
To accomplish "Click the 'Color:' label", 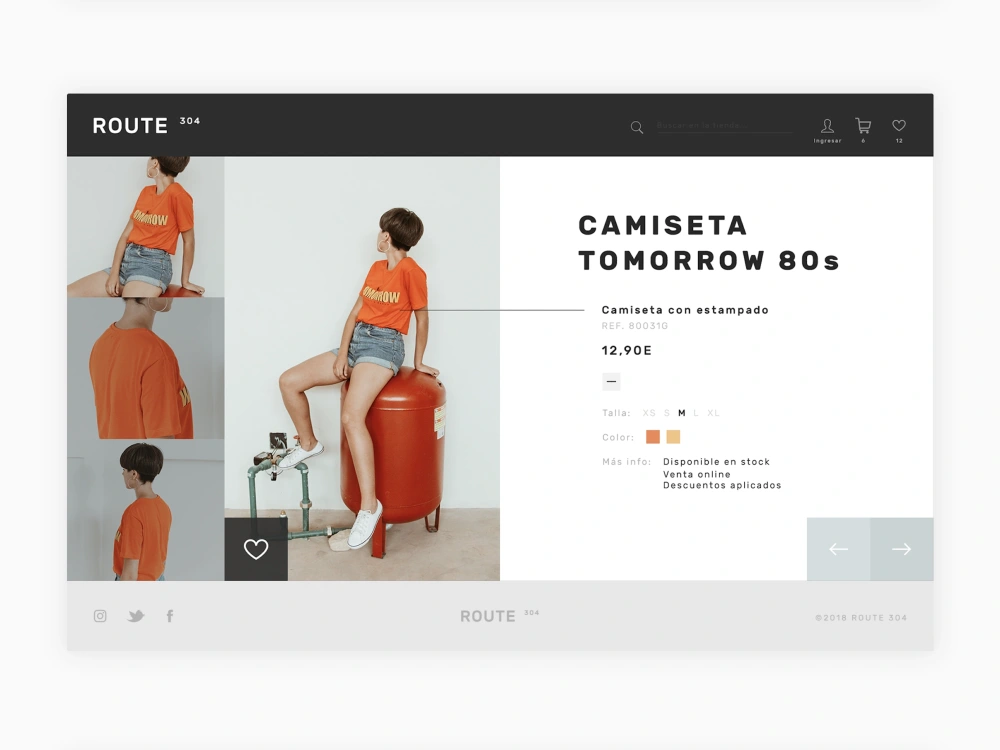I will click(x=618, y=438).
